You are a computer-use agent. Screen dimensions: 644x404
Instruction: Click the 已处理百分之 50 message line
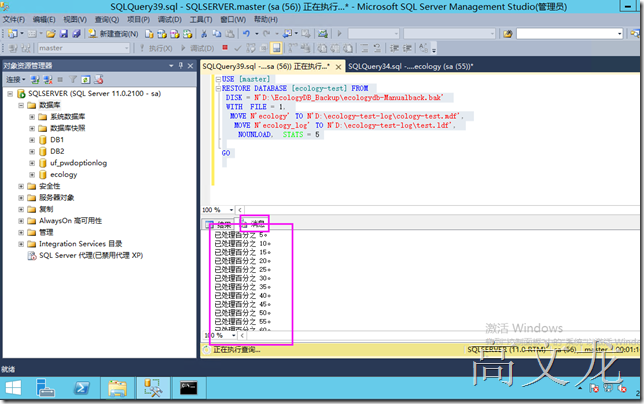243,313
